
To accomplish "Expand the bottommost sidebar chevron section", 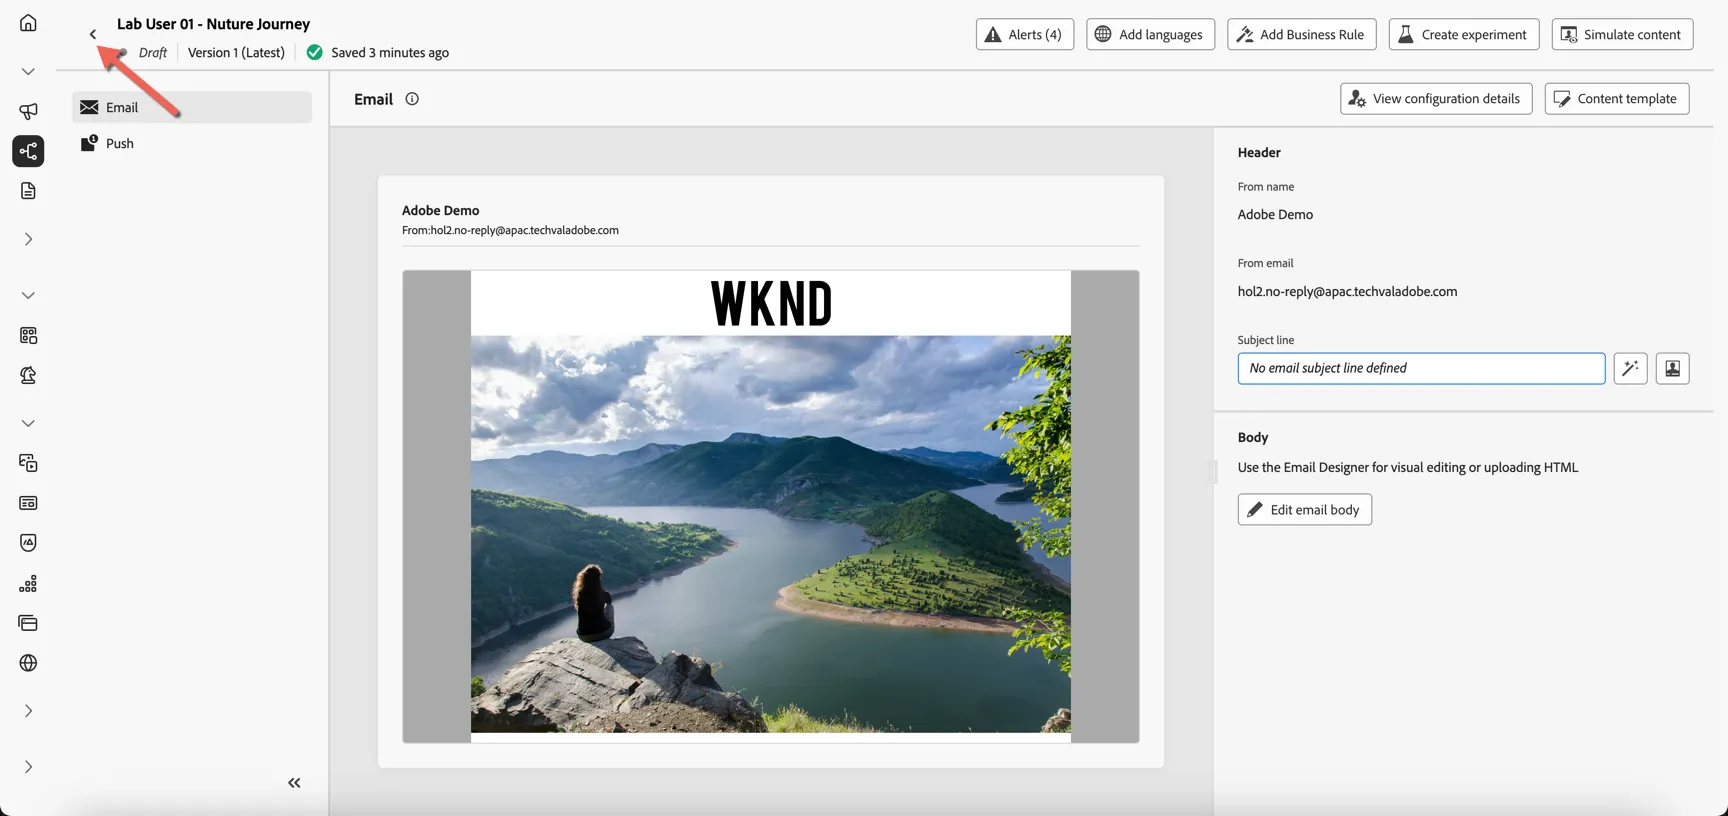I will click(x=28, y=767).
